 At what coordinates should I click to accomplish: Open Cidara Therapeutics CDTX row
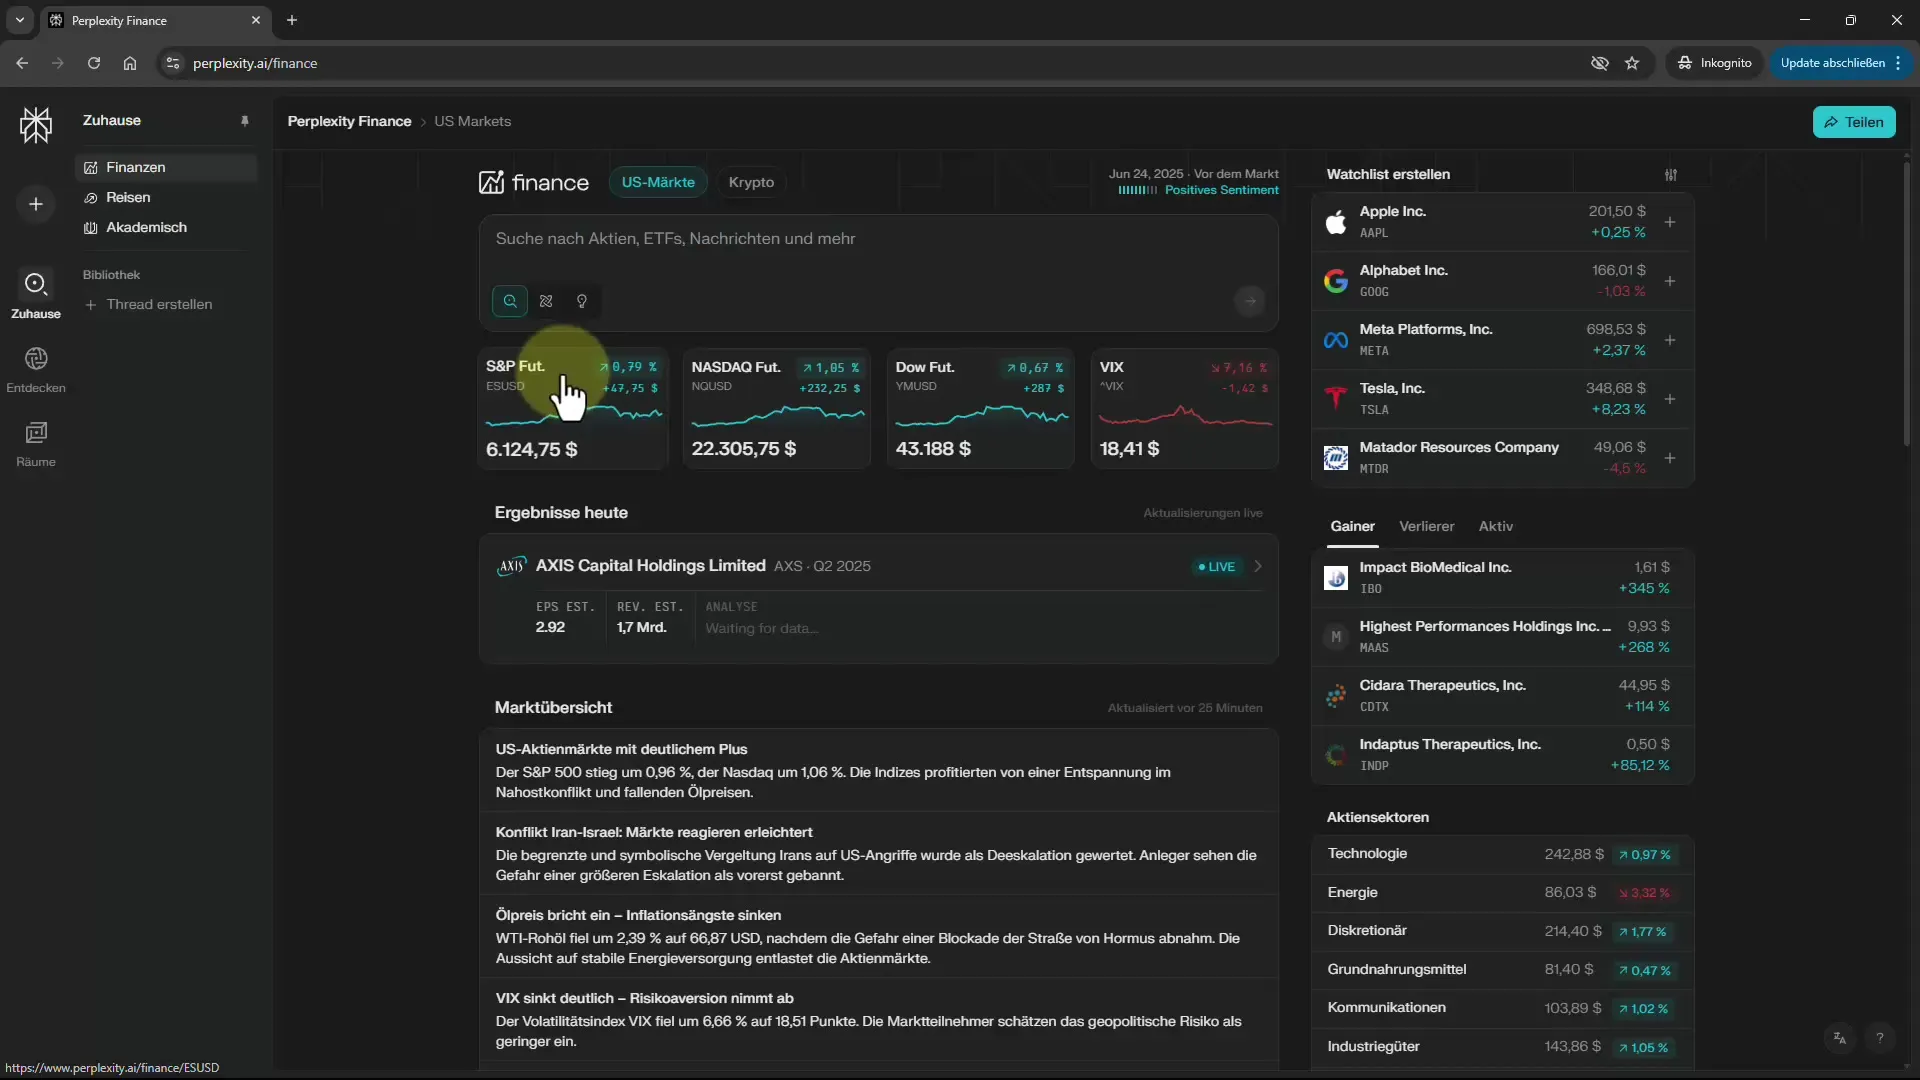[1502, 696]
